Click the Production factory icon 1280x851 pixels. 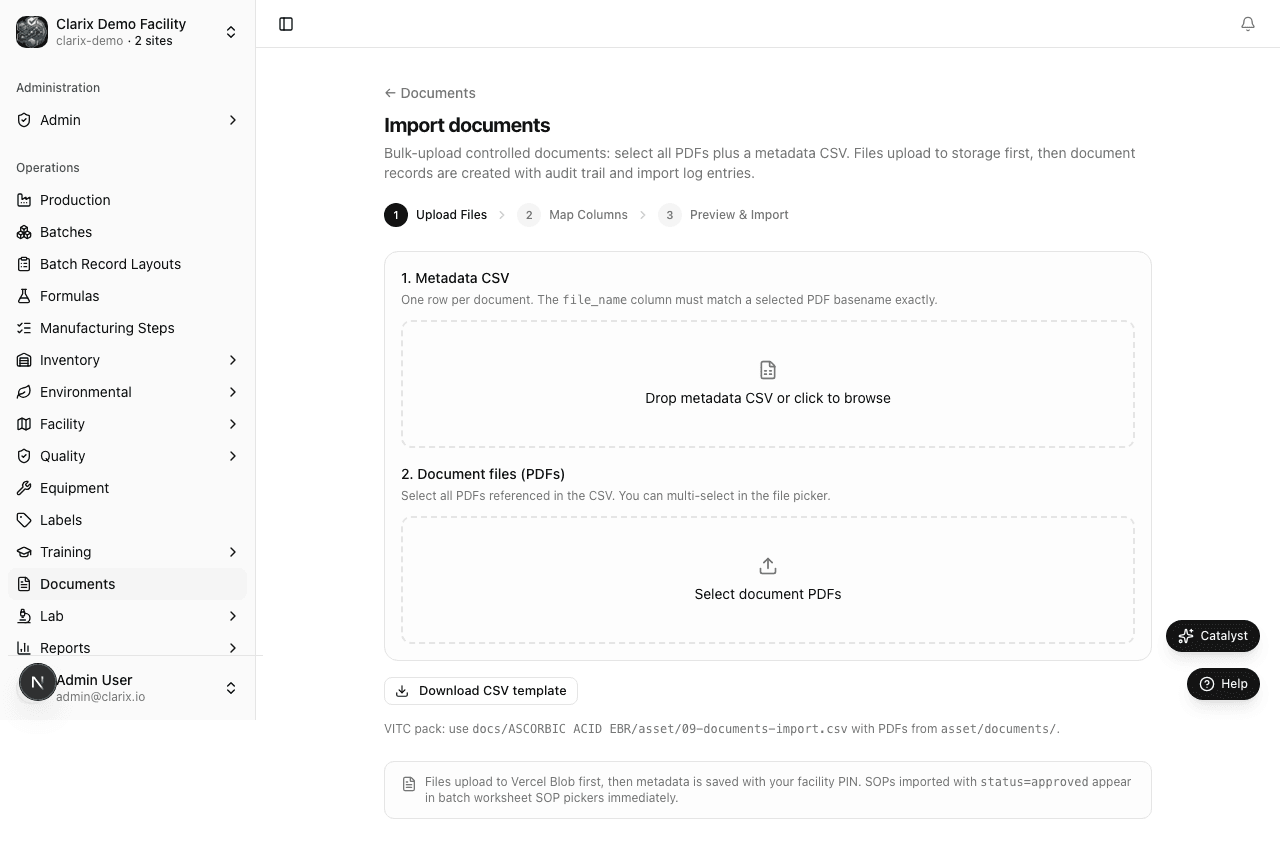tap(24, 200)
